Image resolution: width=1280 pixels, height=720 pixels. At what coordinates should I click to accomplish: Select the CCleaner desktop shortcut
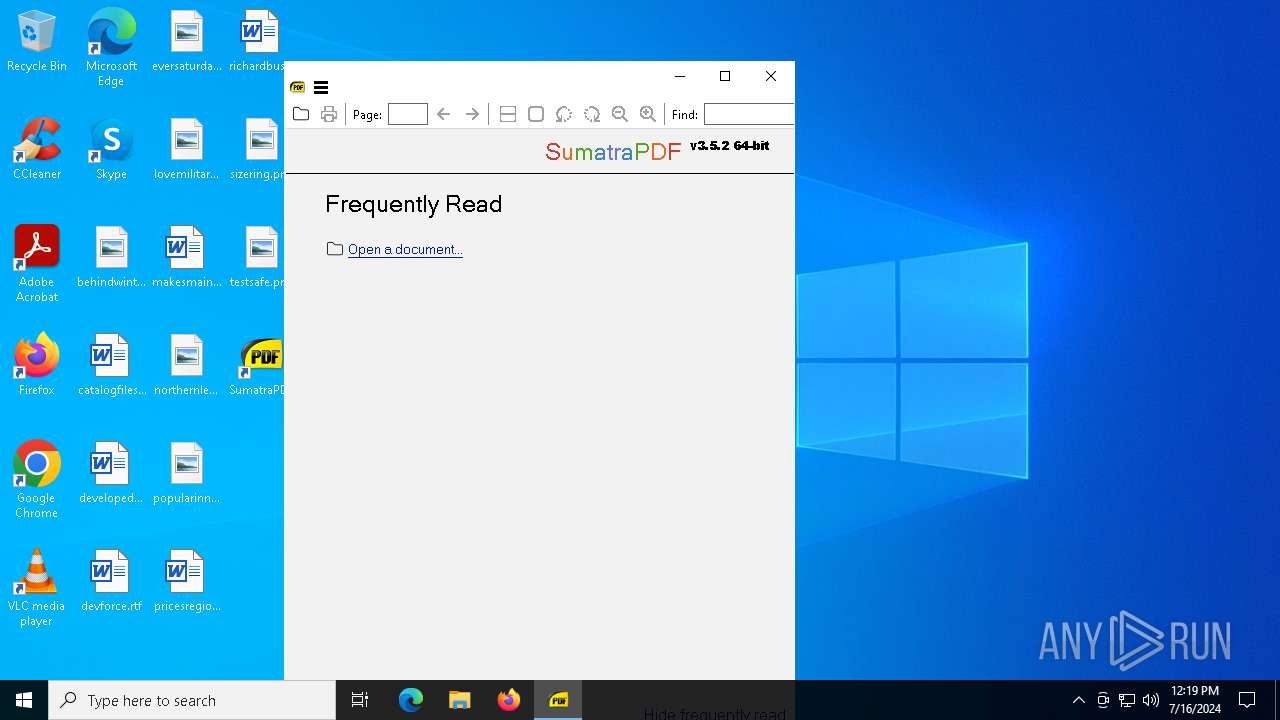[37, 149]
